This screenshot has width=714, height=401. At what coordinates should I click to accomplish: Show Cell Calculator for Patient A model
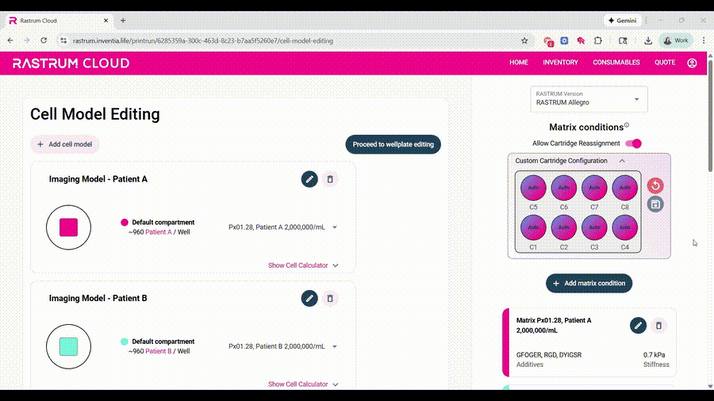(303, 265)
